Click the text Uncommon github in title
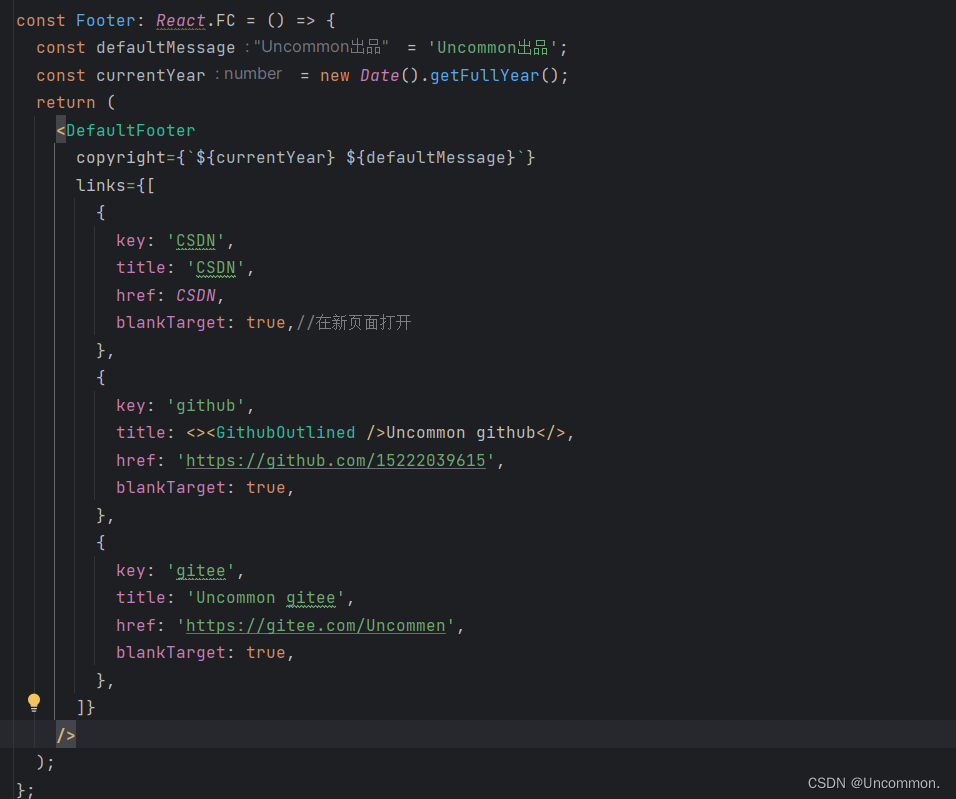Screen dimensions: 956x799 click(x=461, y=433)
